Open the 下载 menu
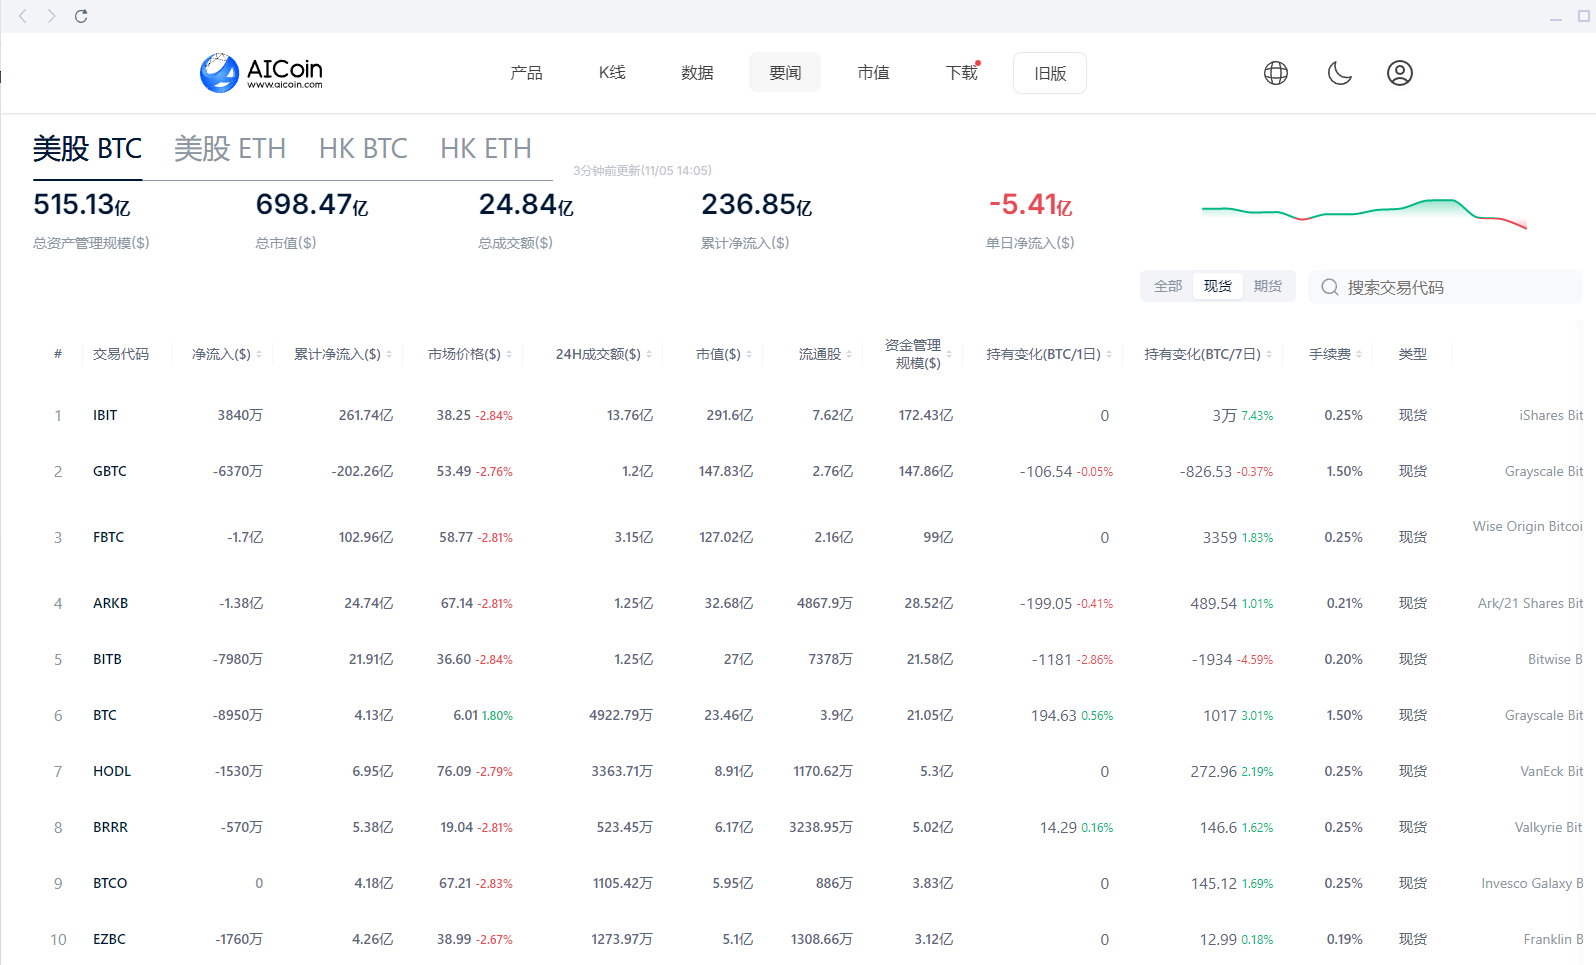The image size is (1596, 965). (962, 73)
